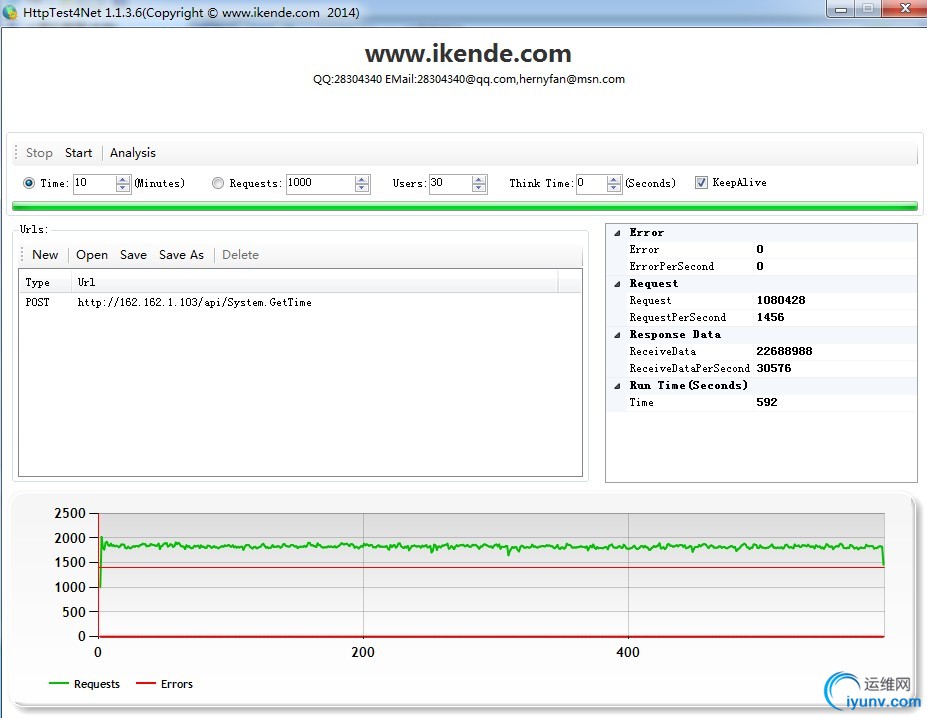Viewport: 927px width, 718px height.
Task: Click the Url column header
Action: point(315,282)
